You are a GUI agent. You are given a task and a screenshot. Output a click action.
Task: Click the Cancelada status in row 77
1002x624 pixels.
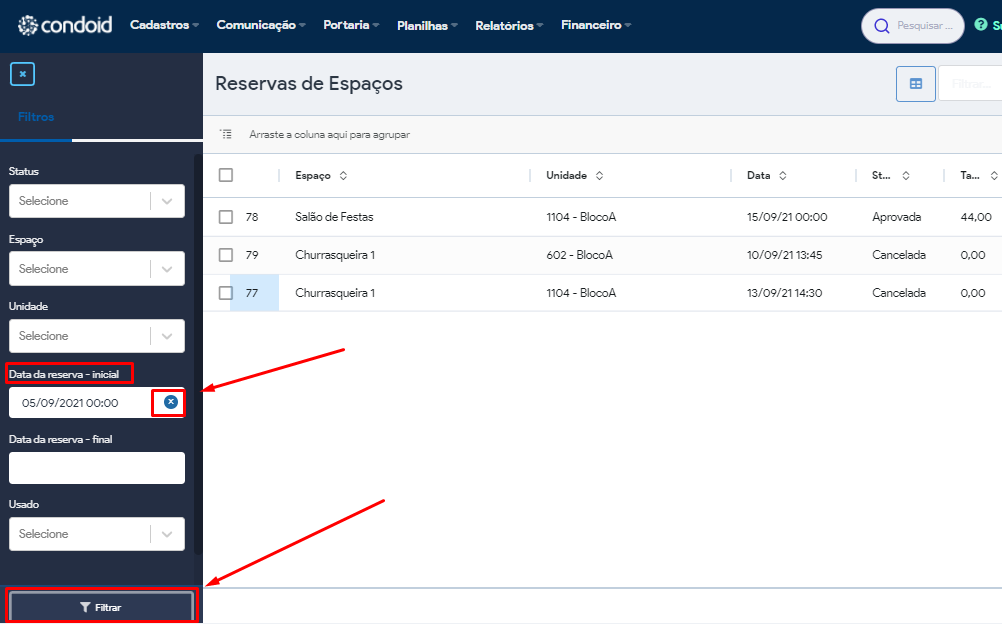pos(899,293)
